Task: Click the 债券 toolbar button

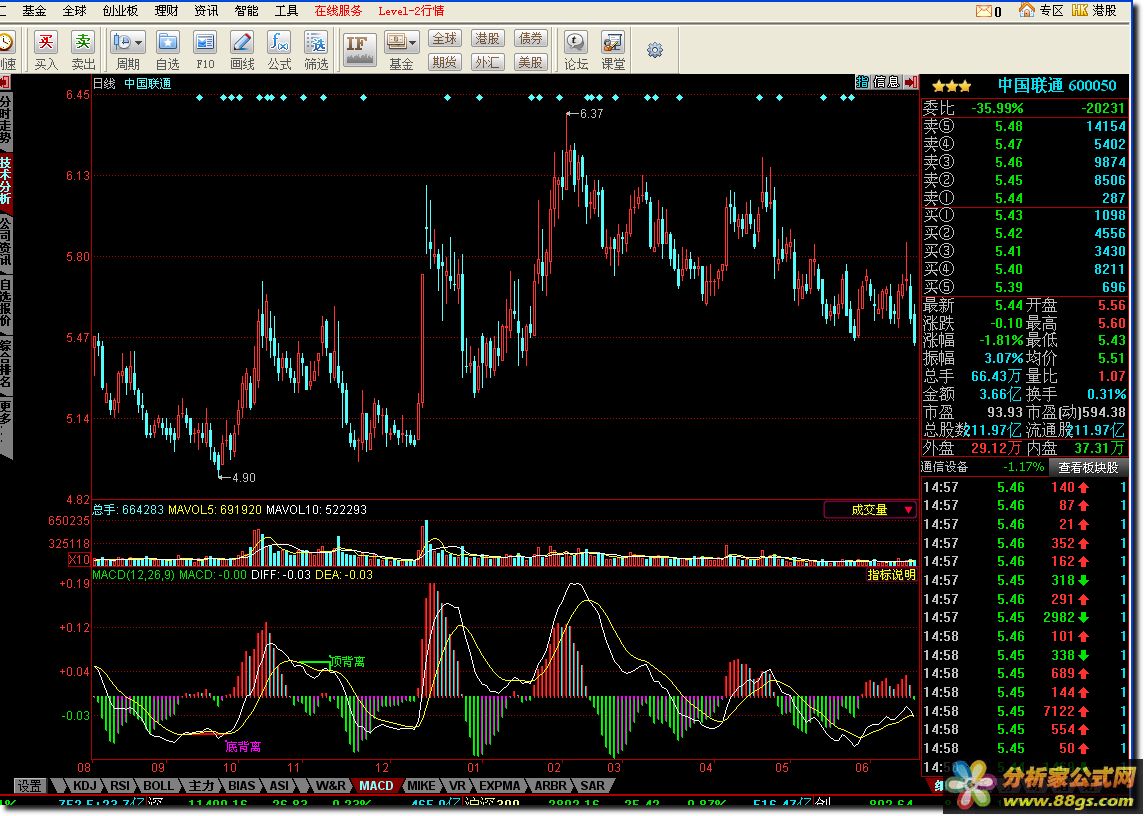Action: [530, 39]
